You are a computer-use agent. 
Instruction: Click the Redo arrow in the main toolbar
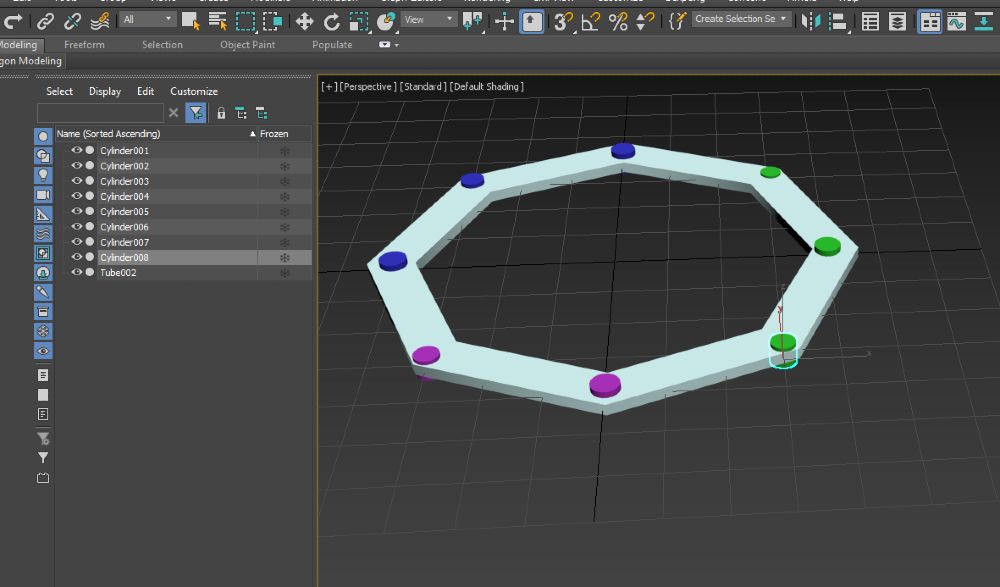[x=13, y=22]
